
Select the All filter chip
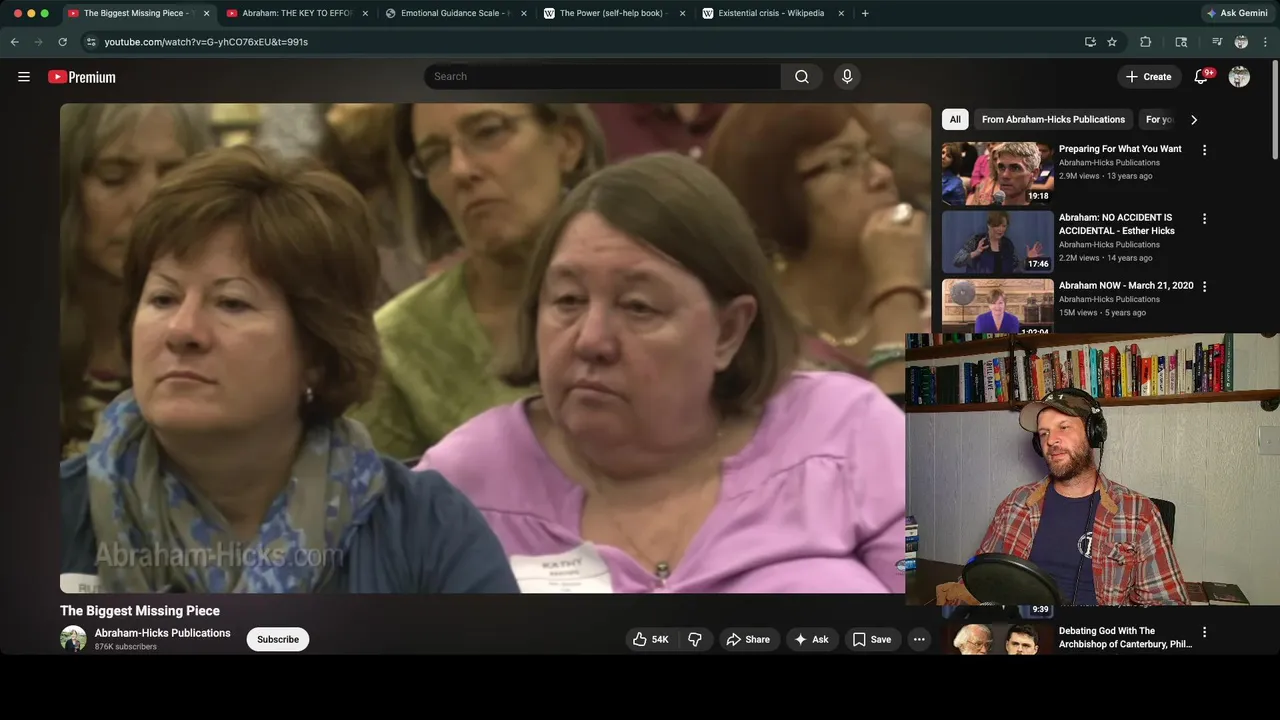(x=955, y=119)
